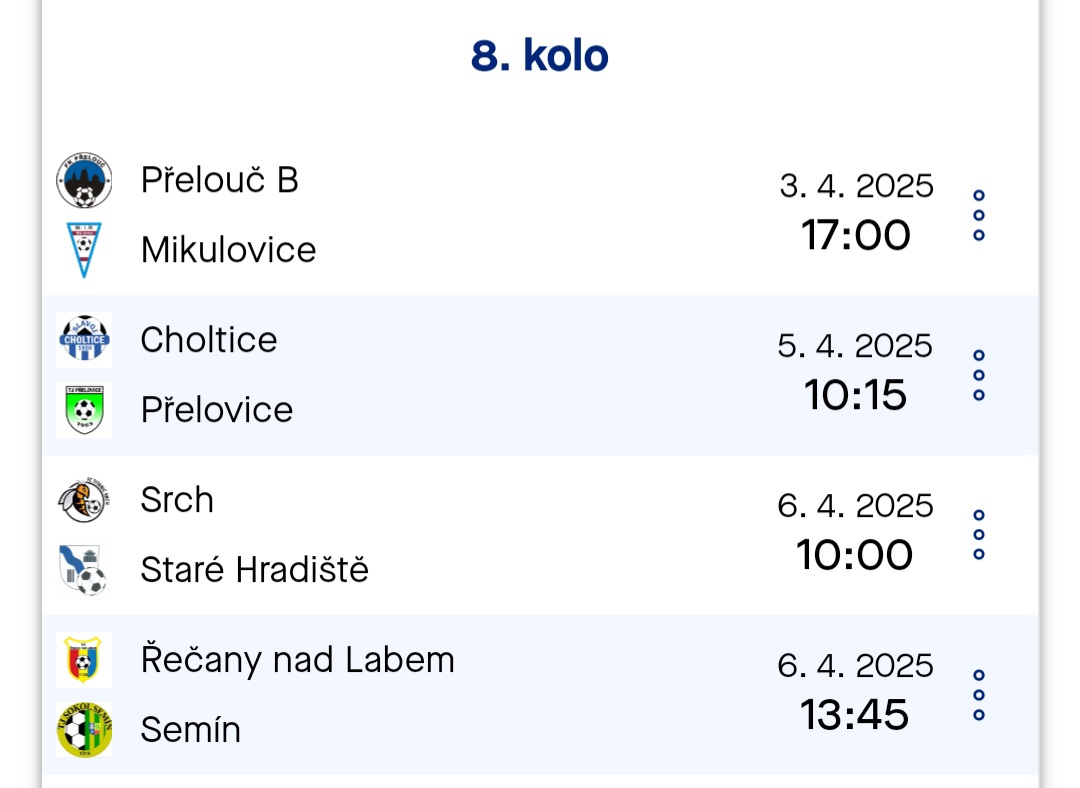This screenshot has width=1080, height=788.
Task: Click the 6. 4. 2025 13:45 match time
Action: tap(855, 692)
